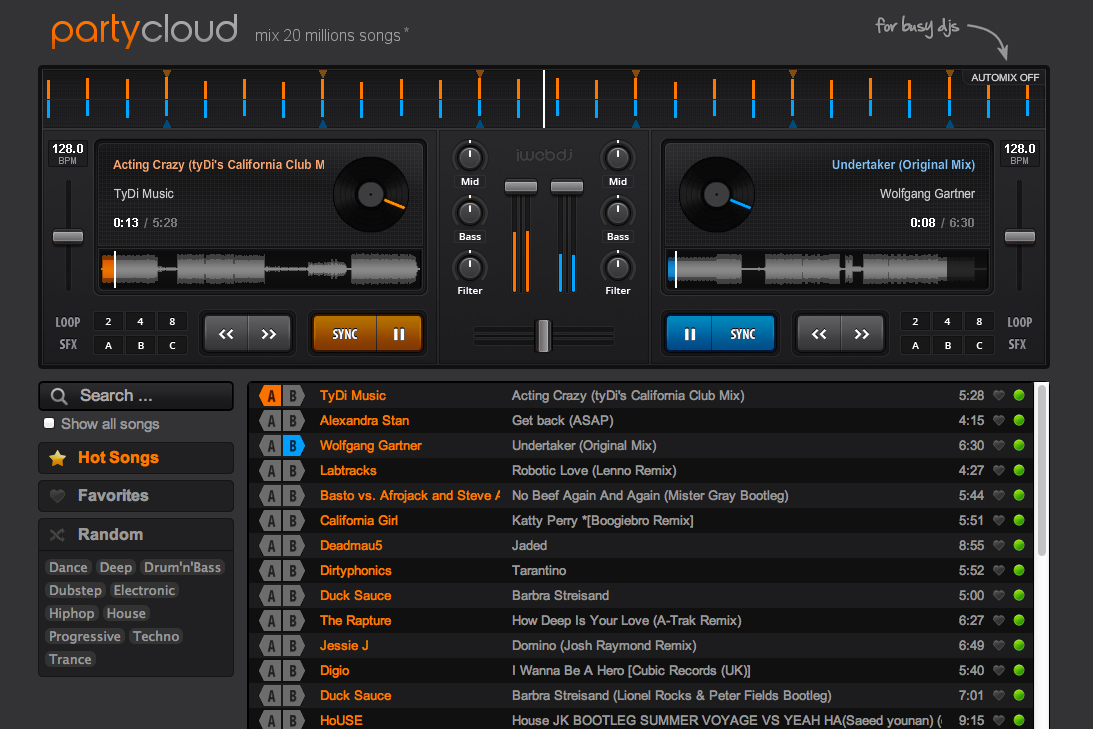Viewport: 1093px width, 729px height.
Task: Select the Techno genre tag
Action: (156, 636)
